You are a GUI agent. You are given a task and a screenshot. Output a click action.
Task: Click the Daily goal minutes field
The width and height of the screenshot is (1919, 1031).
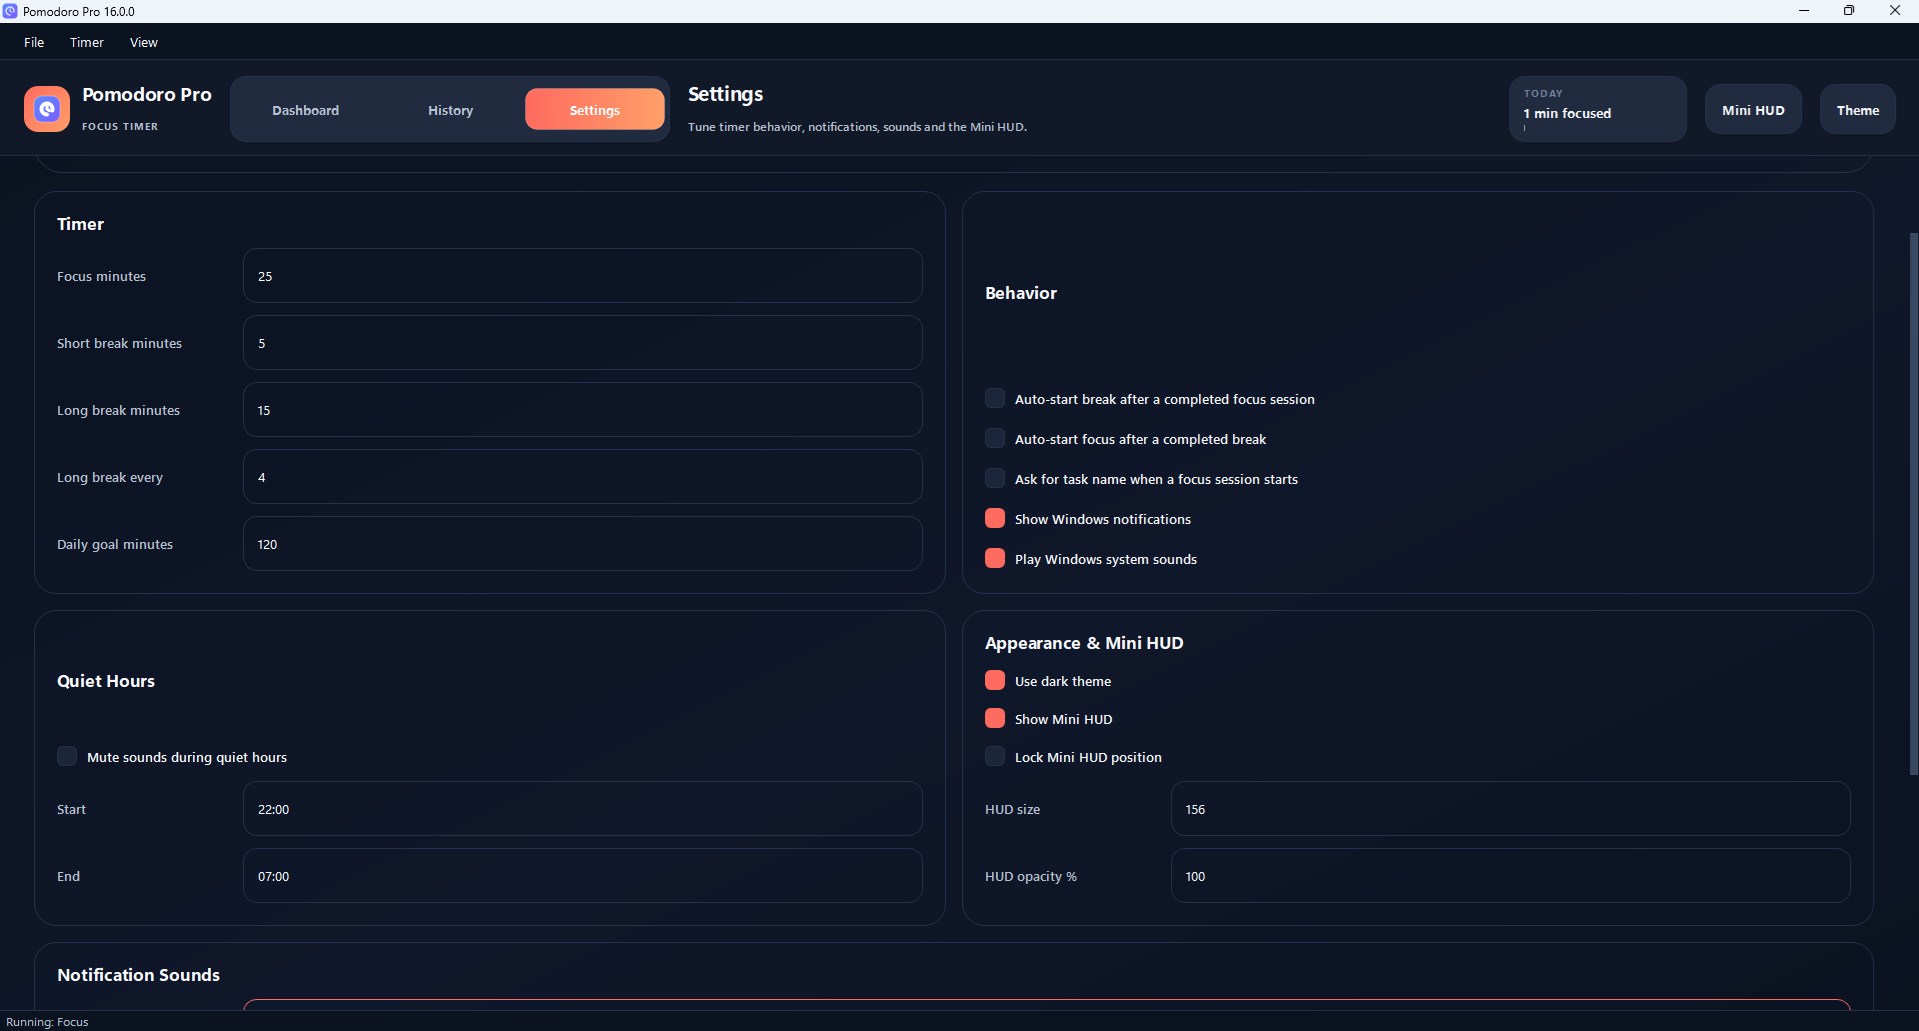[x=582, y=544]
